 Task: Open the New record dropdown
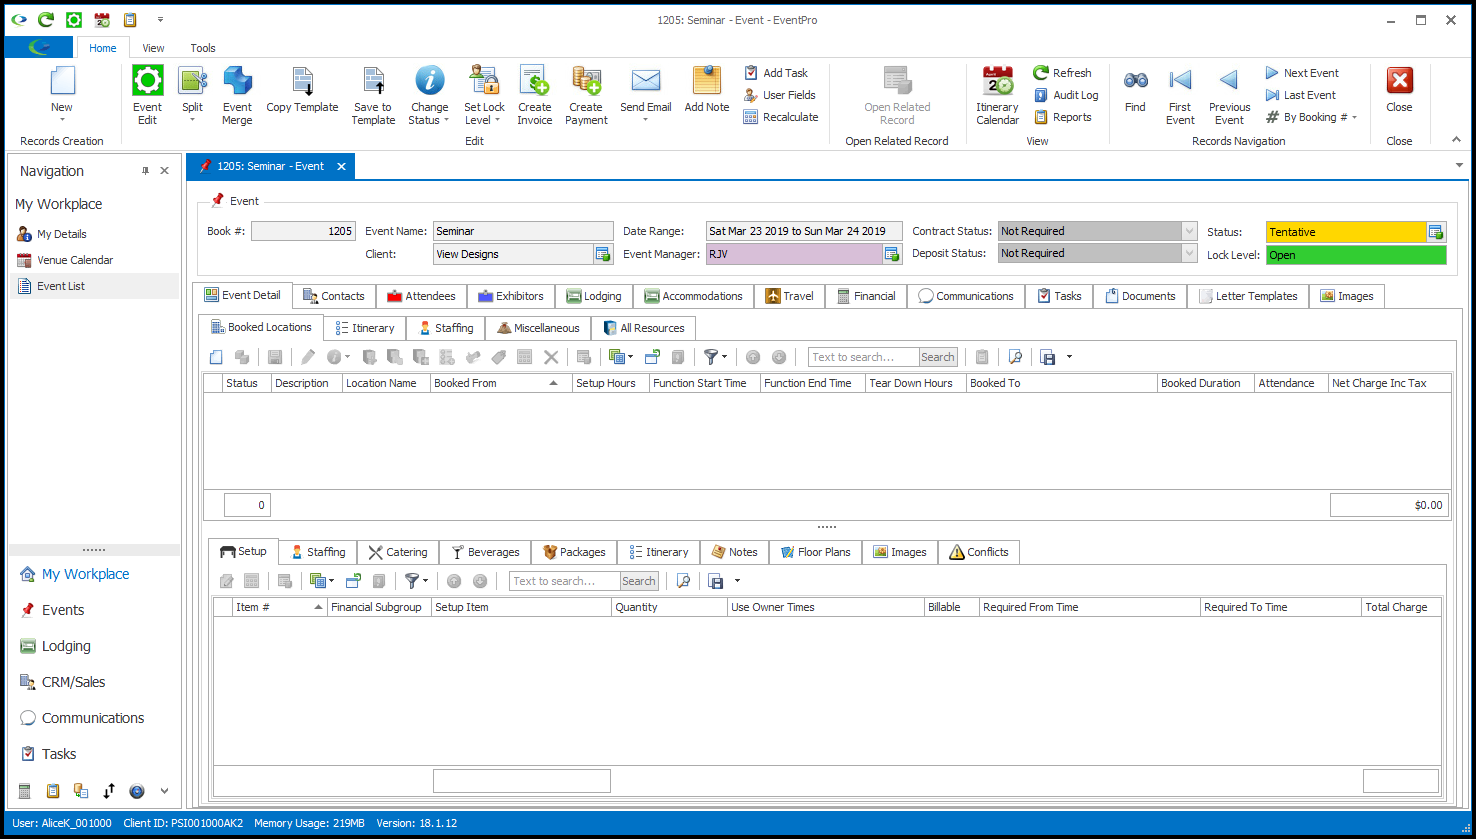click(62, 119)
